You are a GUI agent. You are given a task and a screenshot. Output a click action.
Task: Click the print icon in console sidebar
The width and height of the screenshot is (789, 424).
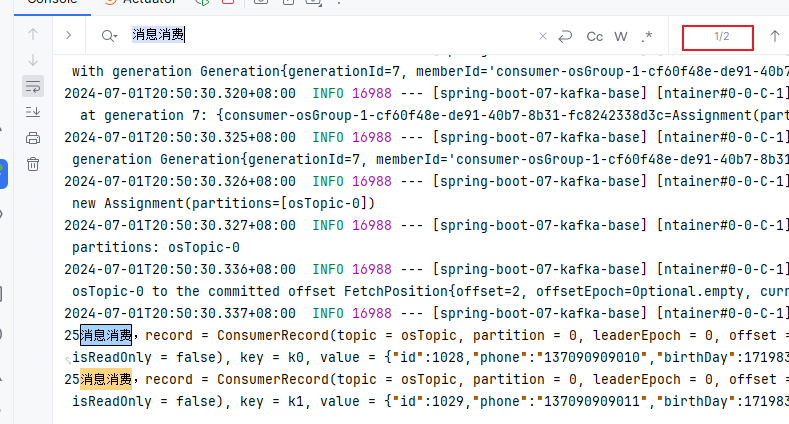[x=33, y=138]
